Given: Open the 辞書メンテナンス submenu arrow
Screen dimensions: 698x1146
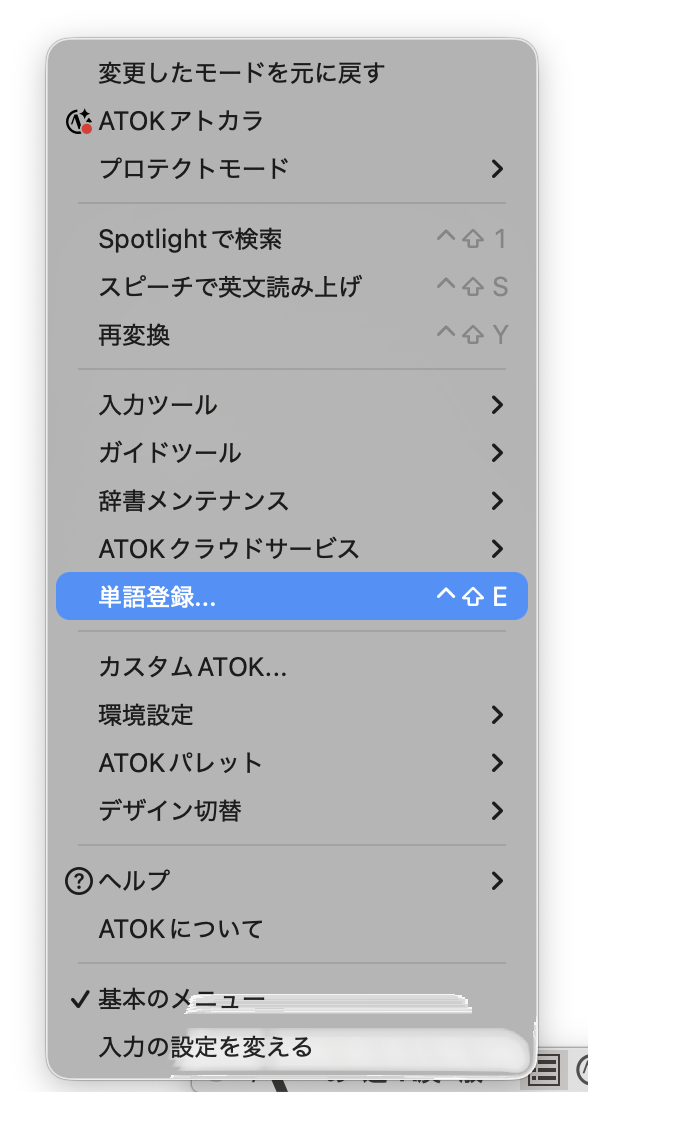Looking at the screenshot, I should [497, 501].
